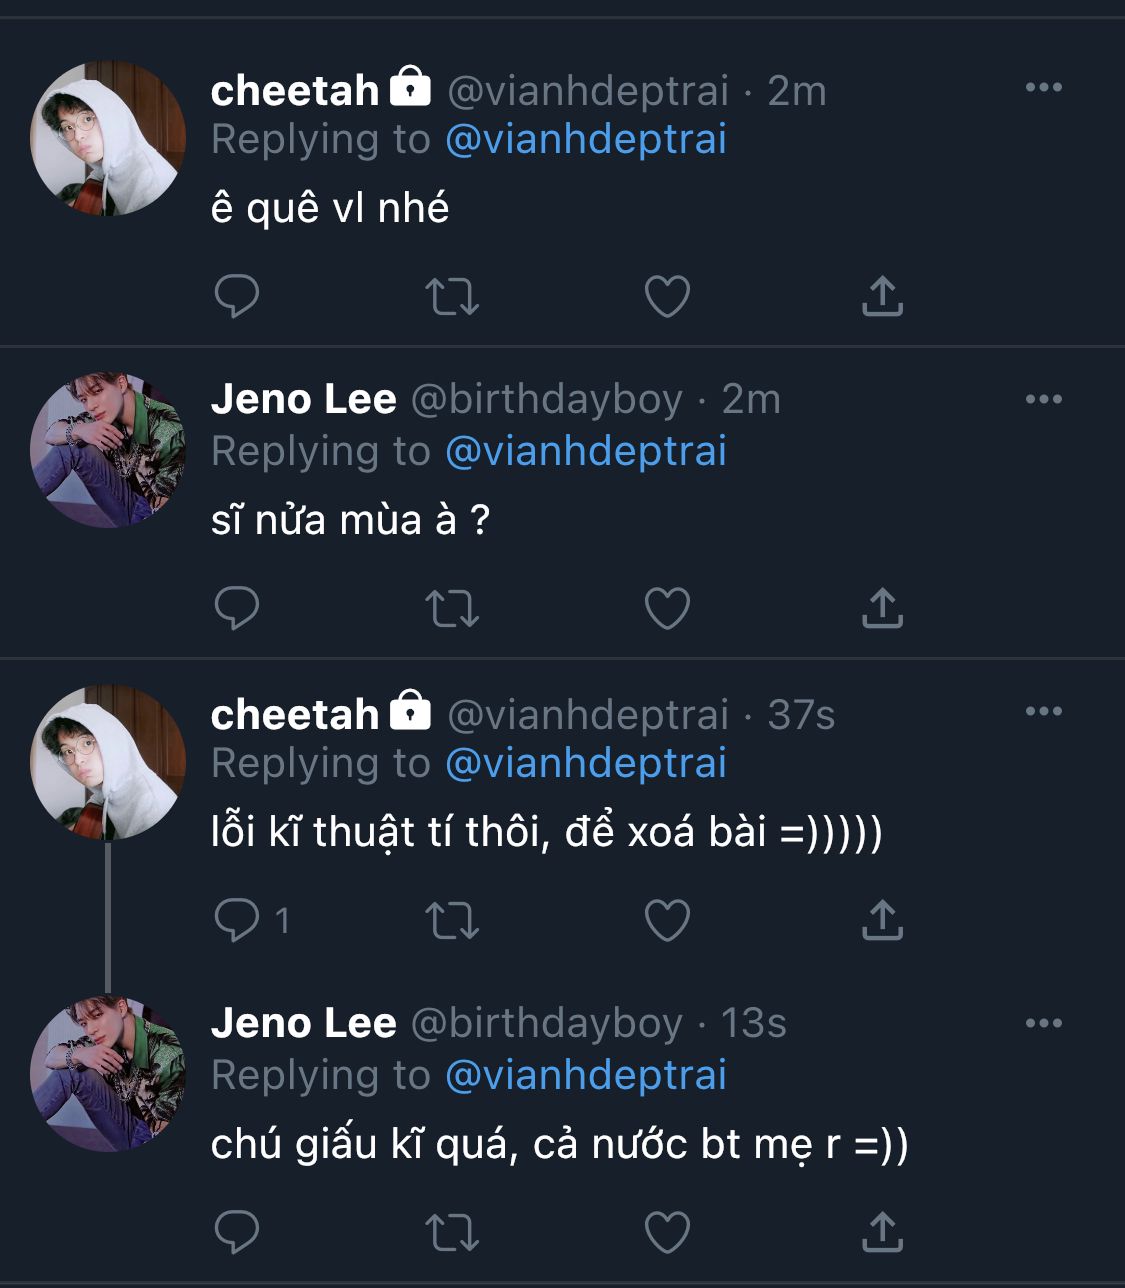Retweet Jeno Lee's "sĩ nửa mùa à" tweet
Screen dimensions: 1125x1288
point(452,608)
